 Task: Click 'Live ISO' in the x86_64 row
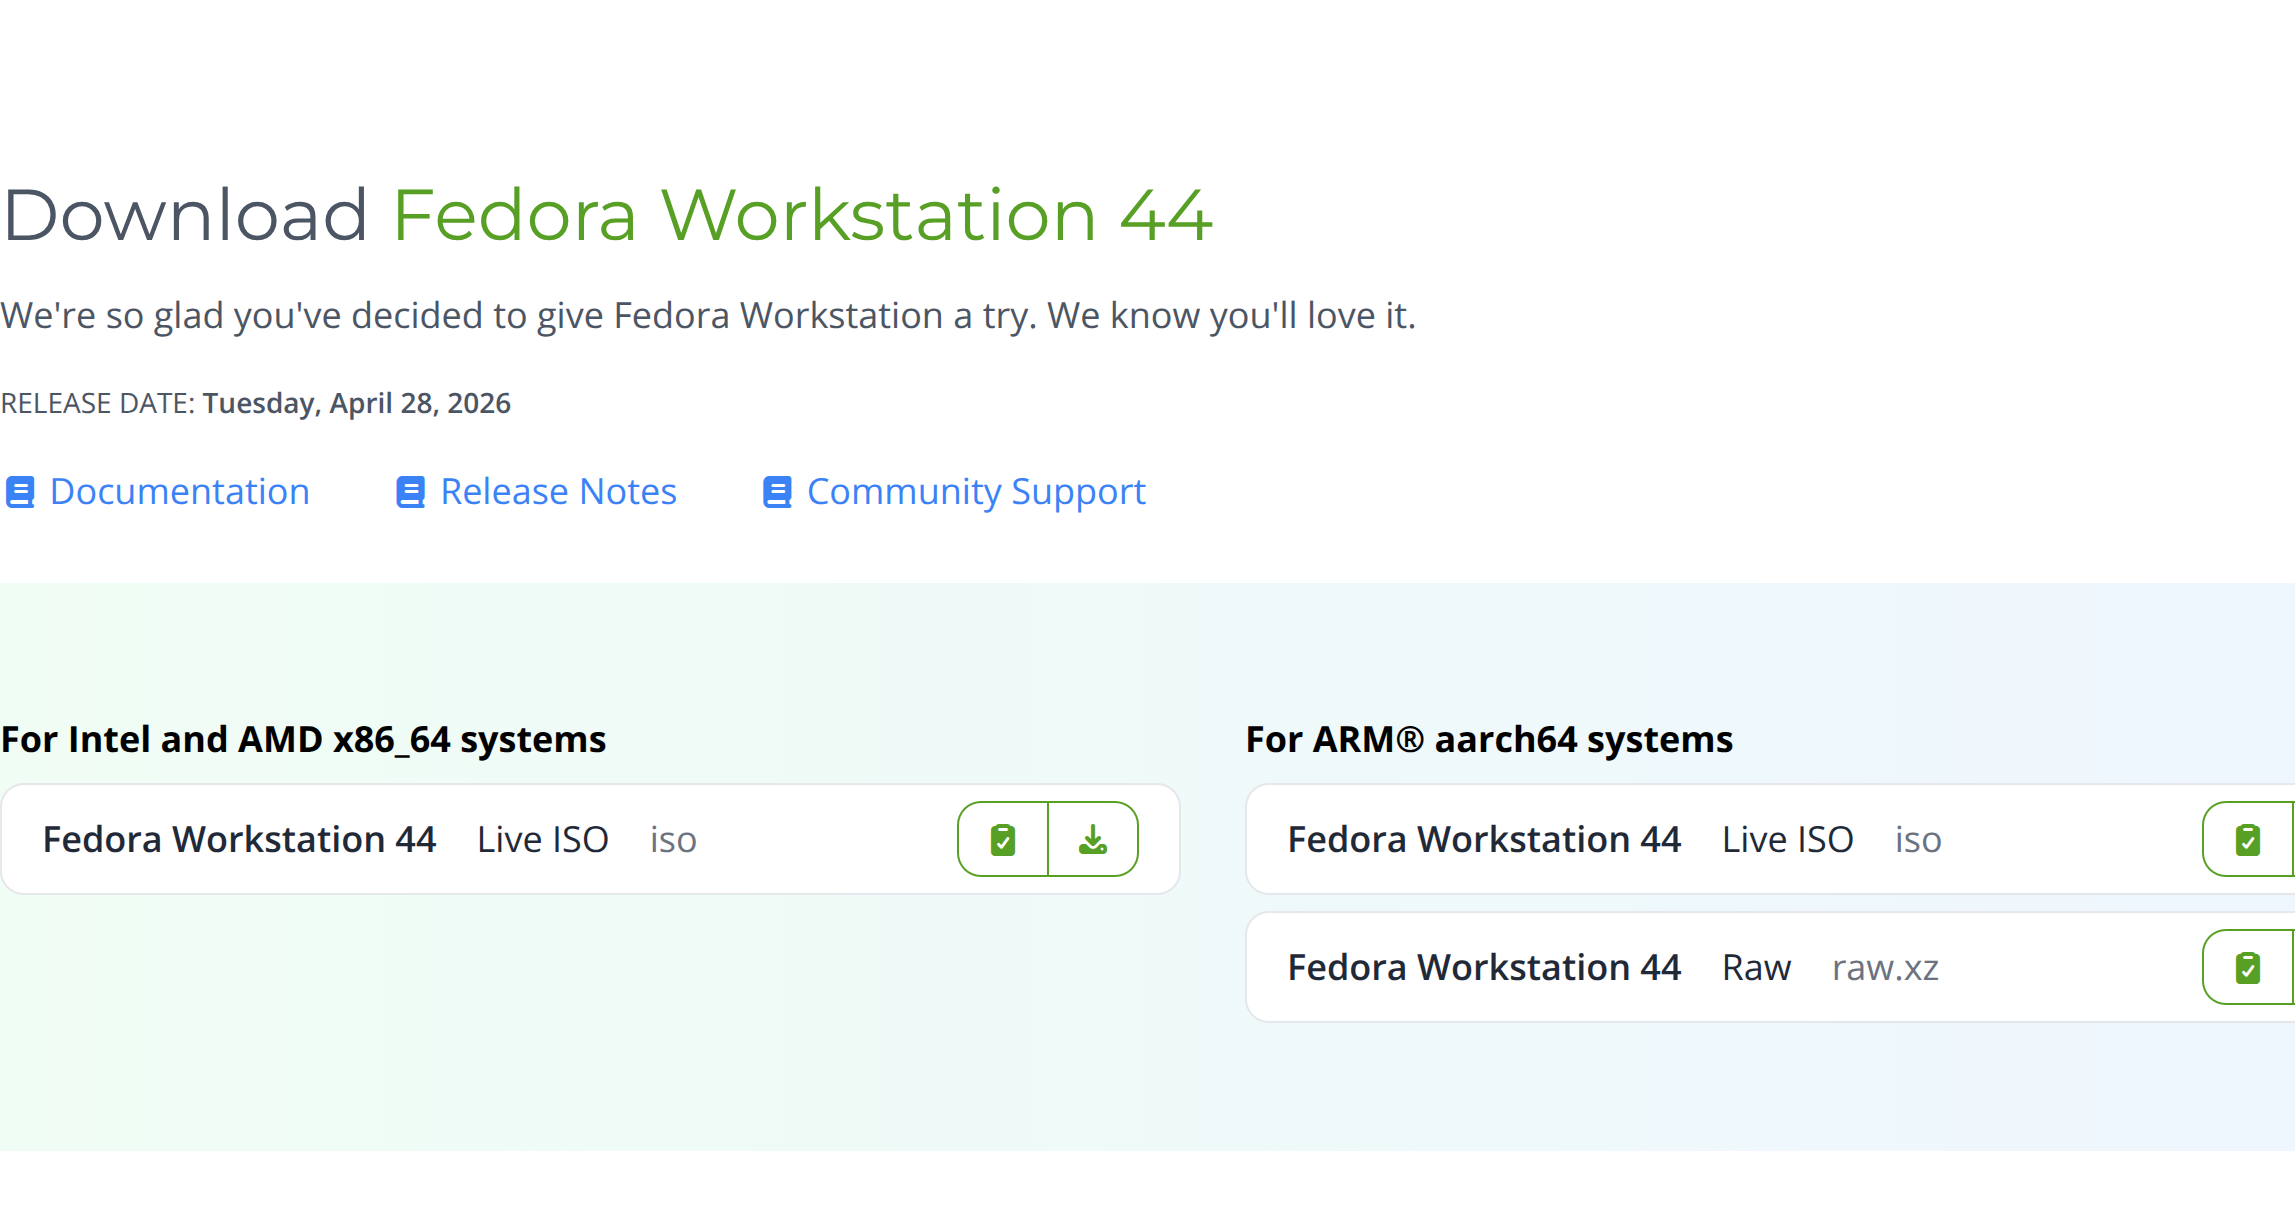[543, 840]
